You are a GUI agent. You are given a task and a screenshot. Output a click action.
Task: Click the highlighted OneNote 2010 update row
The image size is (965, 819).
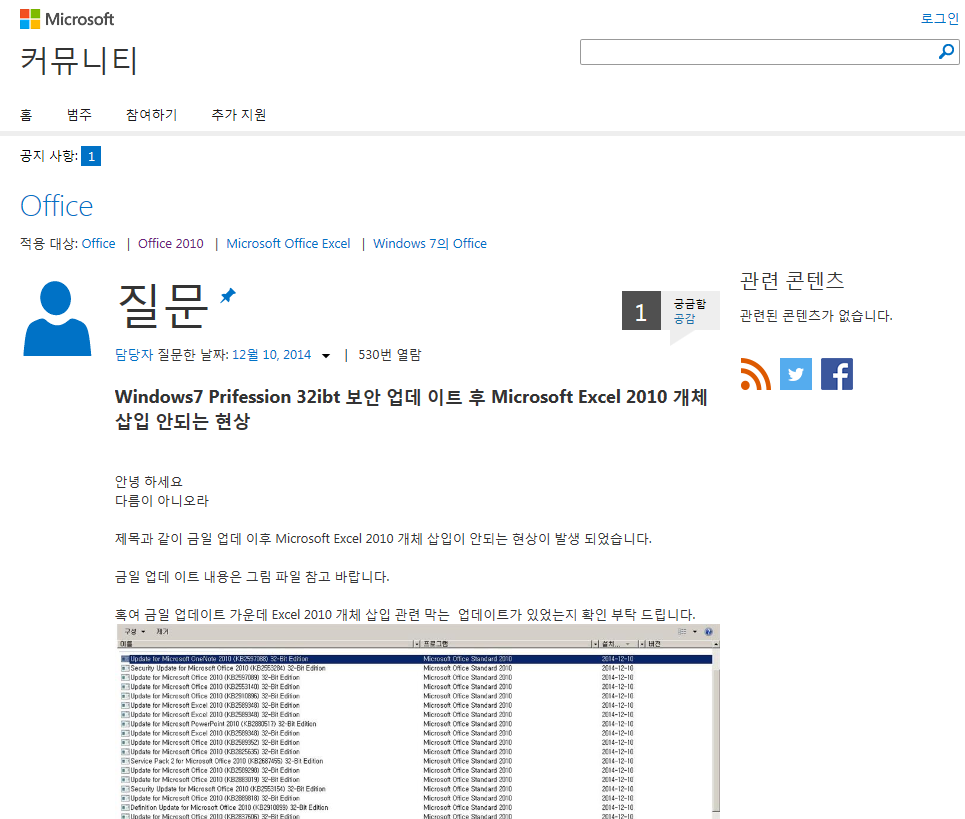(416, 659)
